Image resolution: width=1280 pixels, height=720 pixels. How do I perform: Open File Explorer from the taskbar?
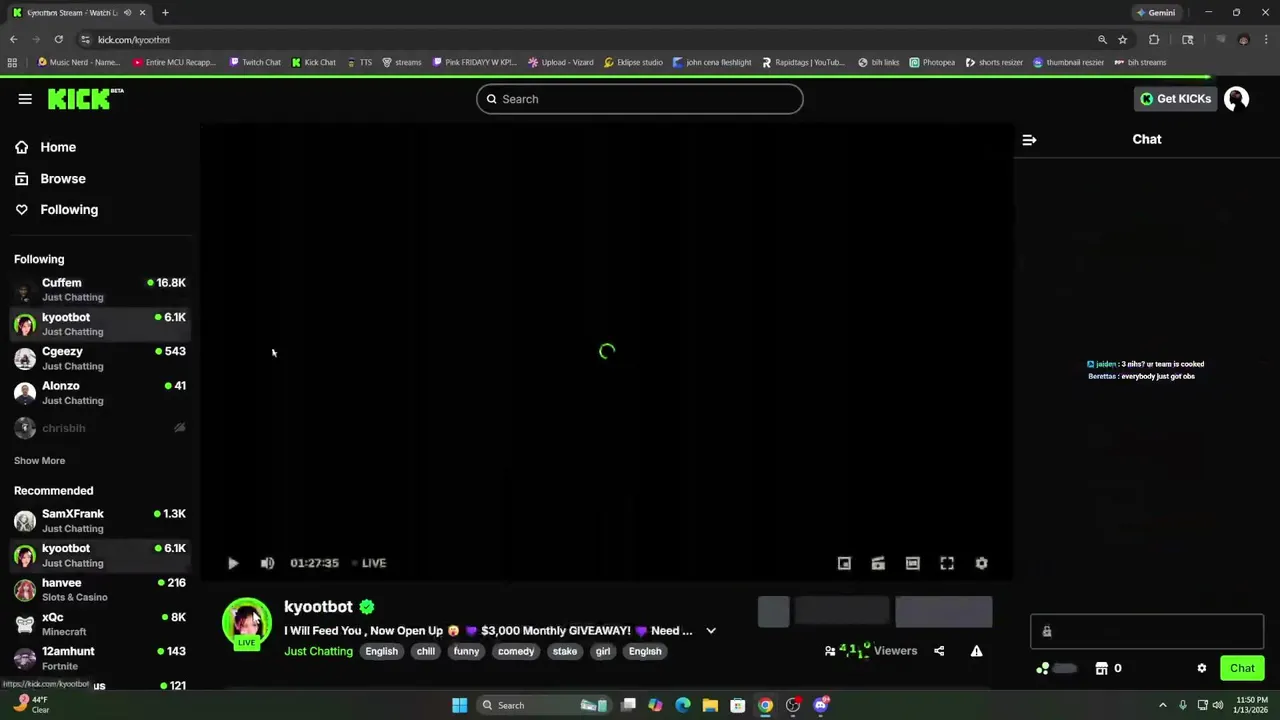710,705
